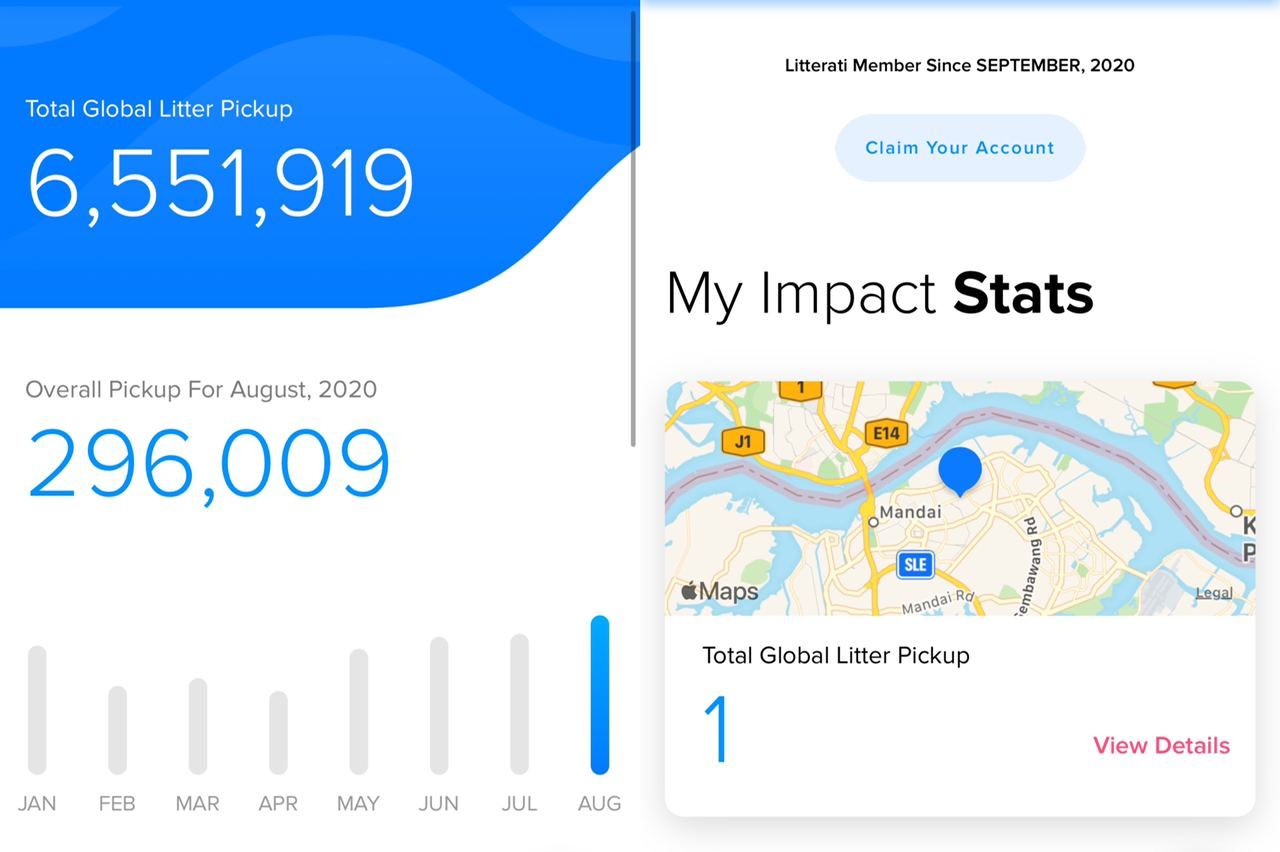The image size is (1280, 852).
Task: Open the Legal link on the map
Action: pyautogui.click(x=1213, y=593)
